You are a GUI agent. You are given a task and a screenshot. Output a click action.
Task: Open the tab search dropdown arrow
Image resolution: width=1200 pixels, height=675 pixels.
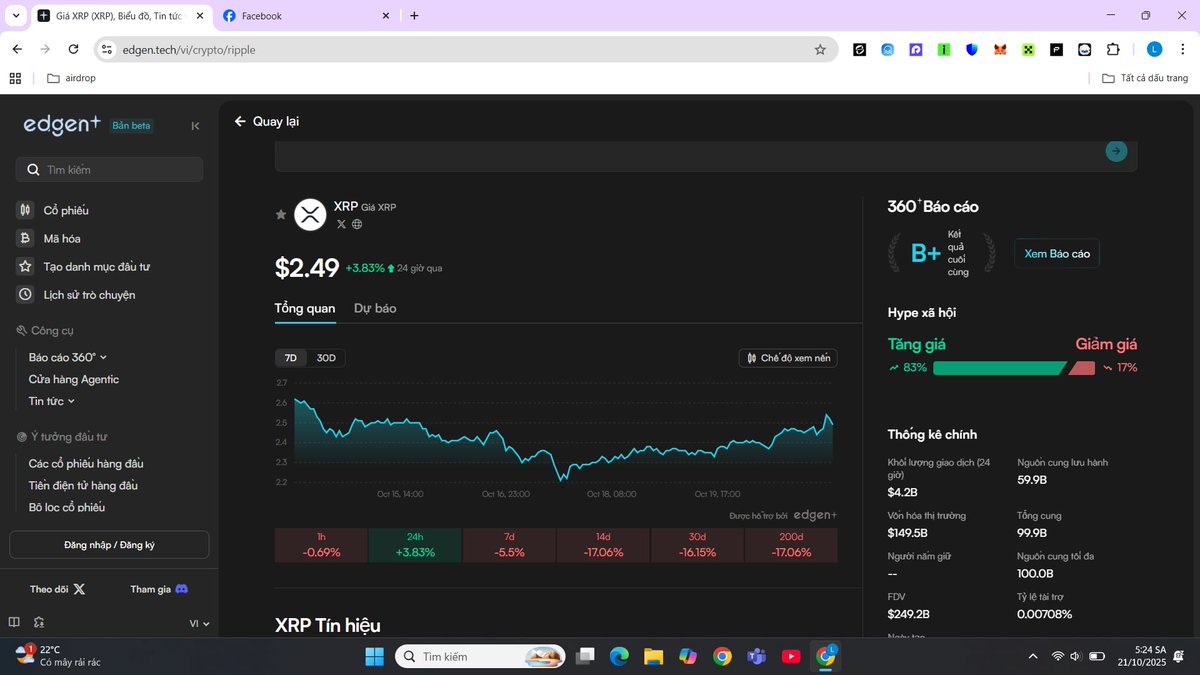(x=15, y=15)
